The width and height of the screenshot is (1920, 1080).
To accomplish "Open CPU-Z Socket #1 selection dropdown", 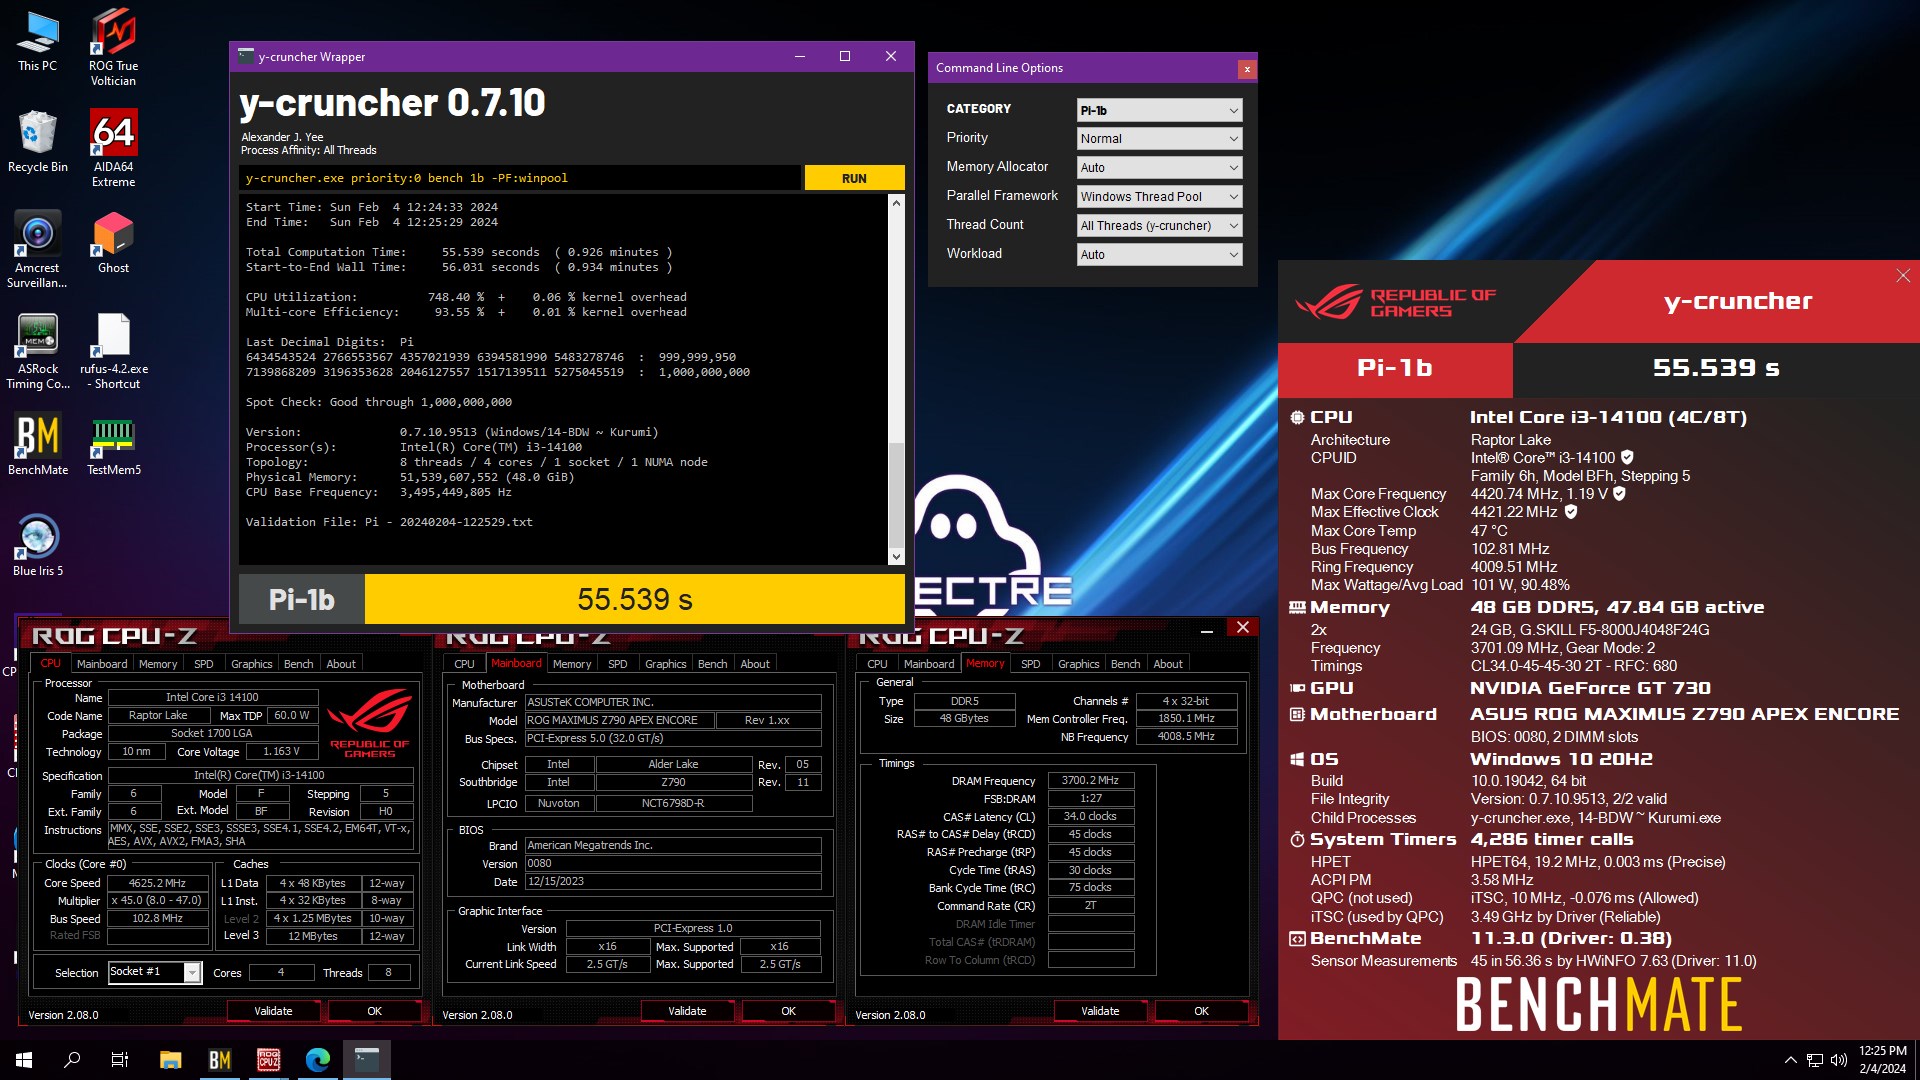I will [155, 972].
